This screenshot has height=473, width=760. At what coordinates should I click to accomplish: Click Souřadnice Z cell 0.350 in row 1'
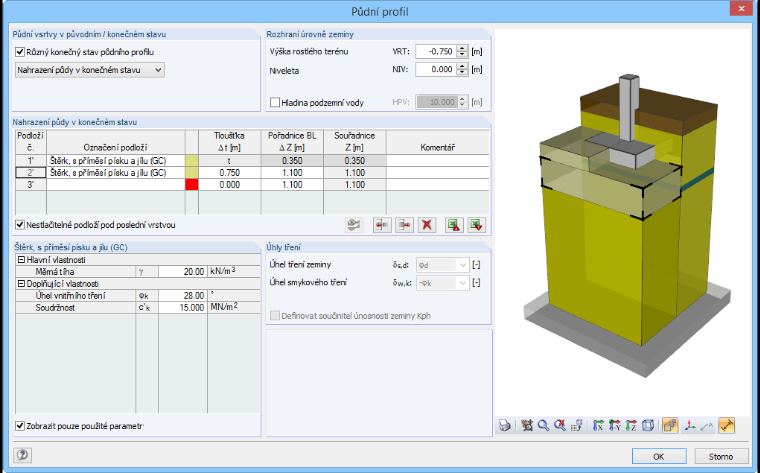coord(355,160)
